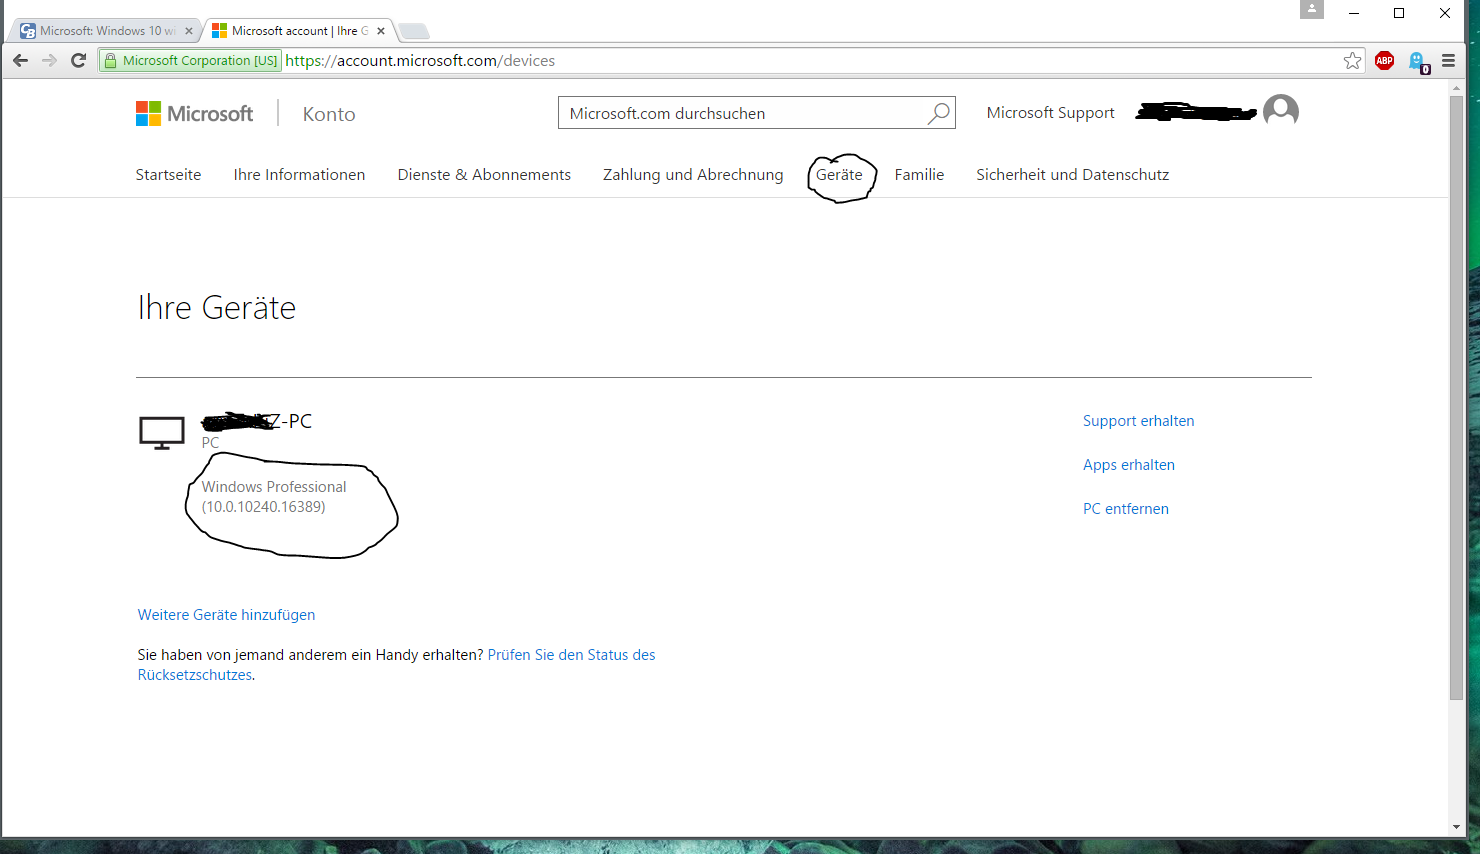The width and height of the screenshot is (1480, 854).
Task: Open the Adblock Plus extension icon
Action: 1385,61
